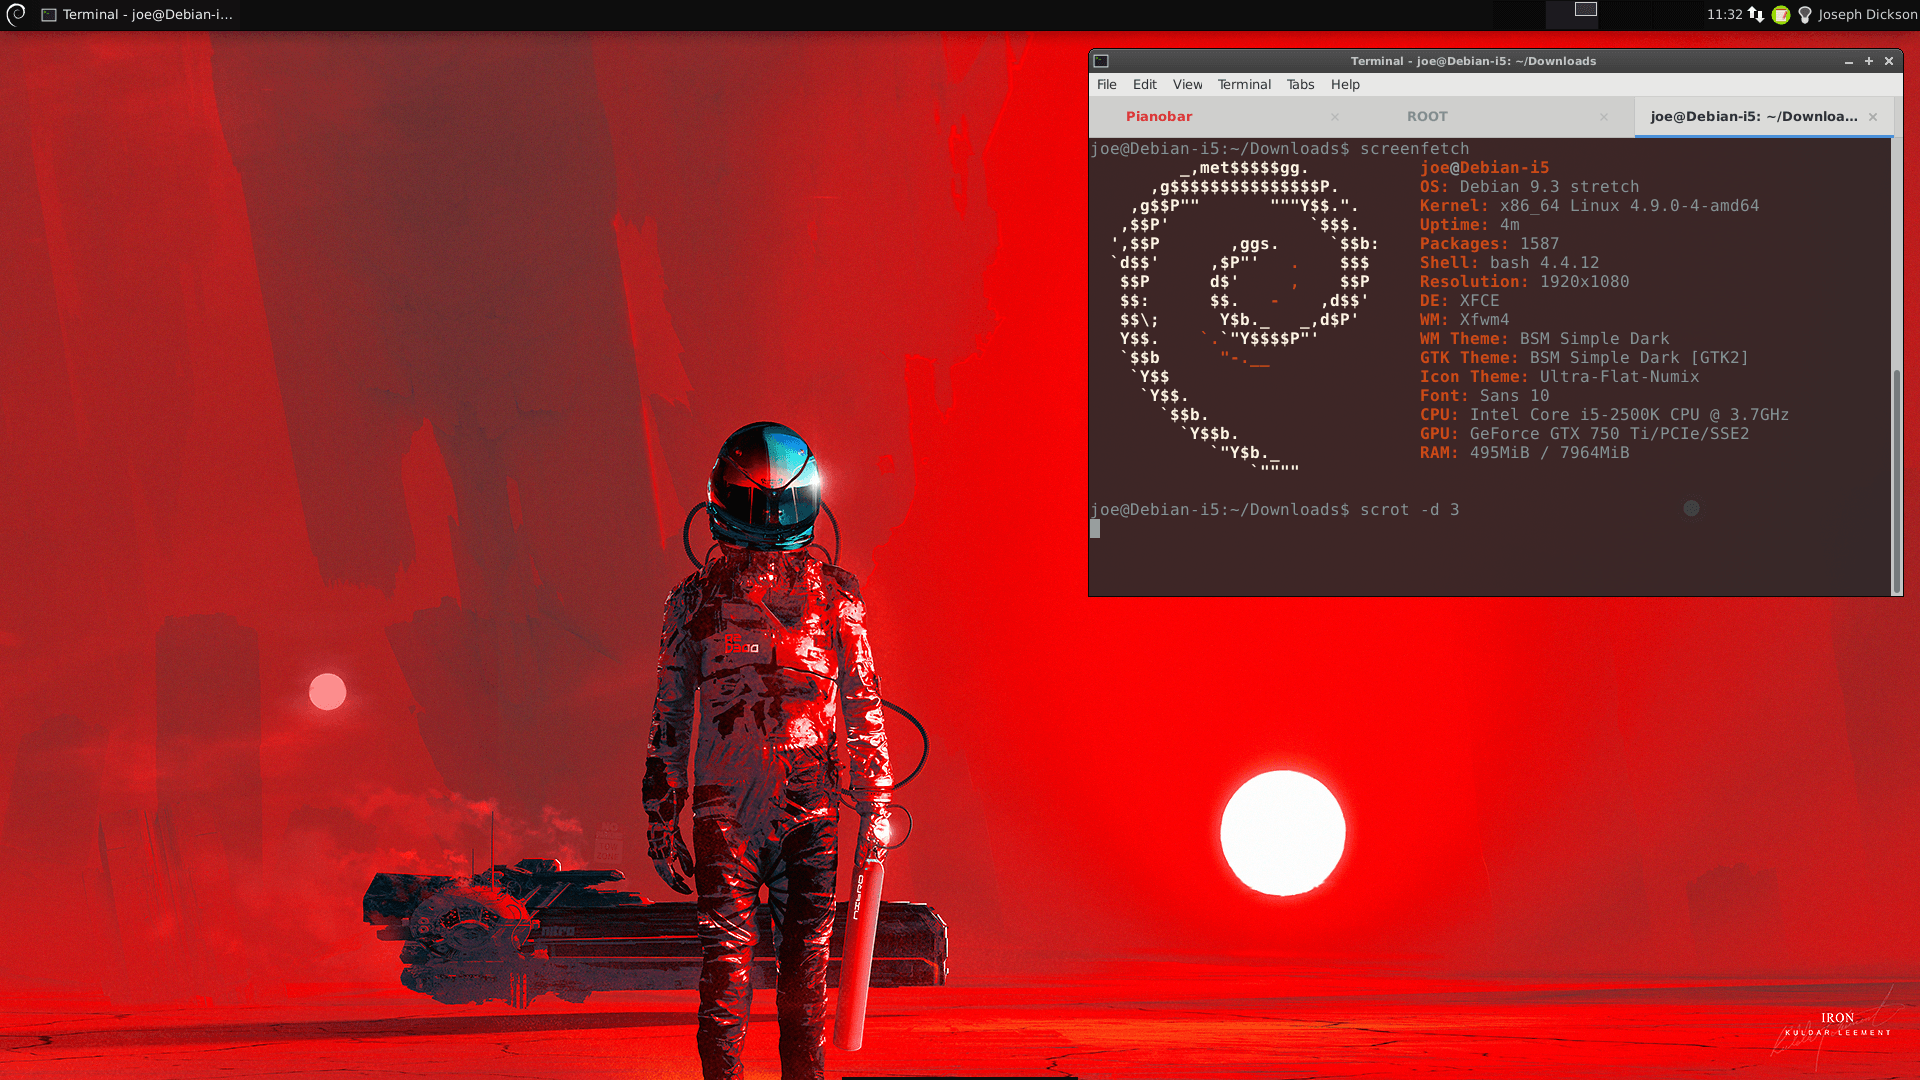Image resolution: width=1920 pixels, height=1080 pixels.
Task: Open the green notes tray icon
Action: click(x=1781, y=14)
